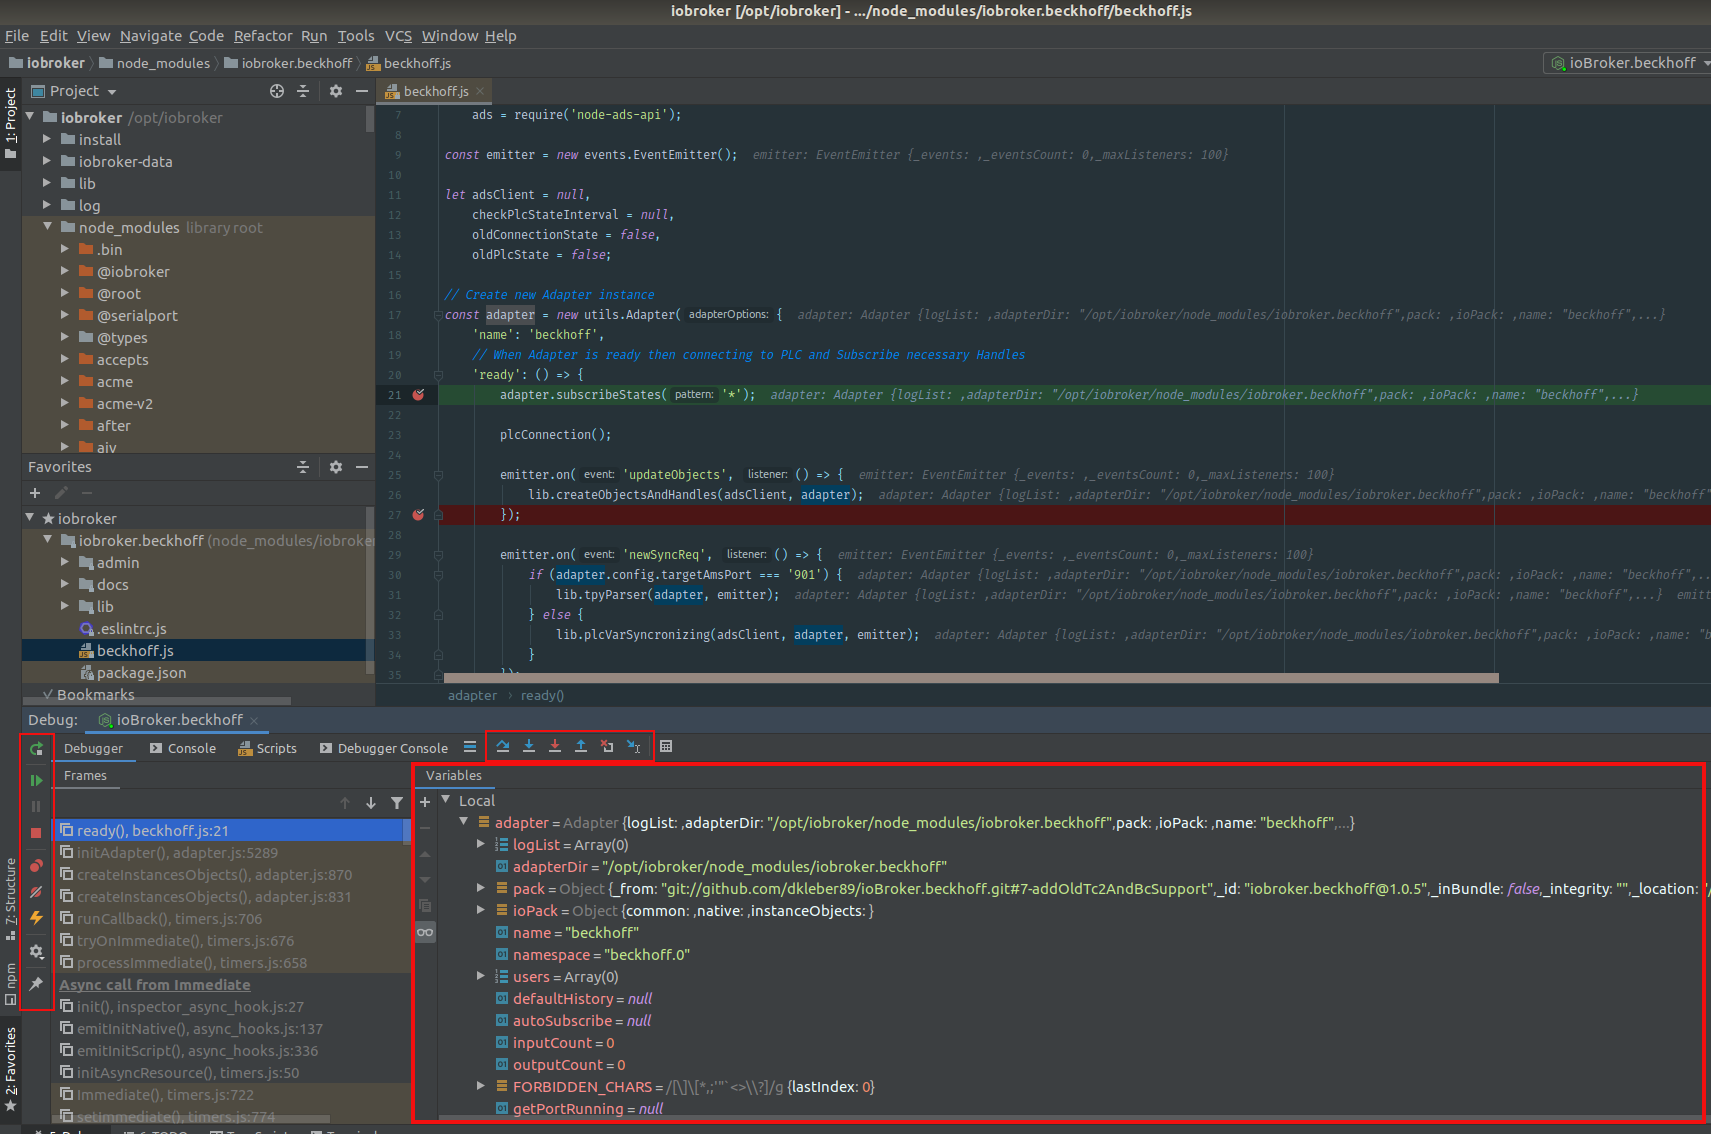Switch to the Scripts tab
The image size is (1711, 1134).
[x=267, y=748]
